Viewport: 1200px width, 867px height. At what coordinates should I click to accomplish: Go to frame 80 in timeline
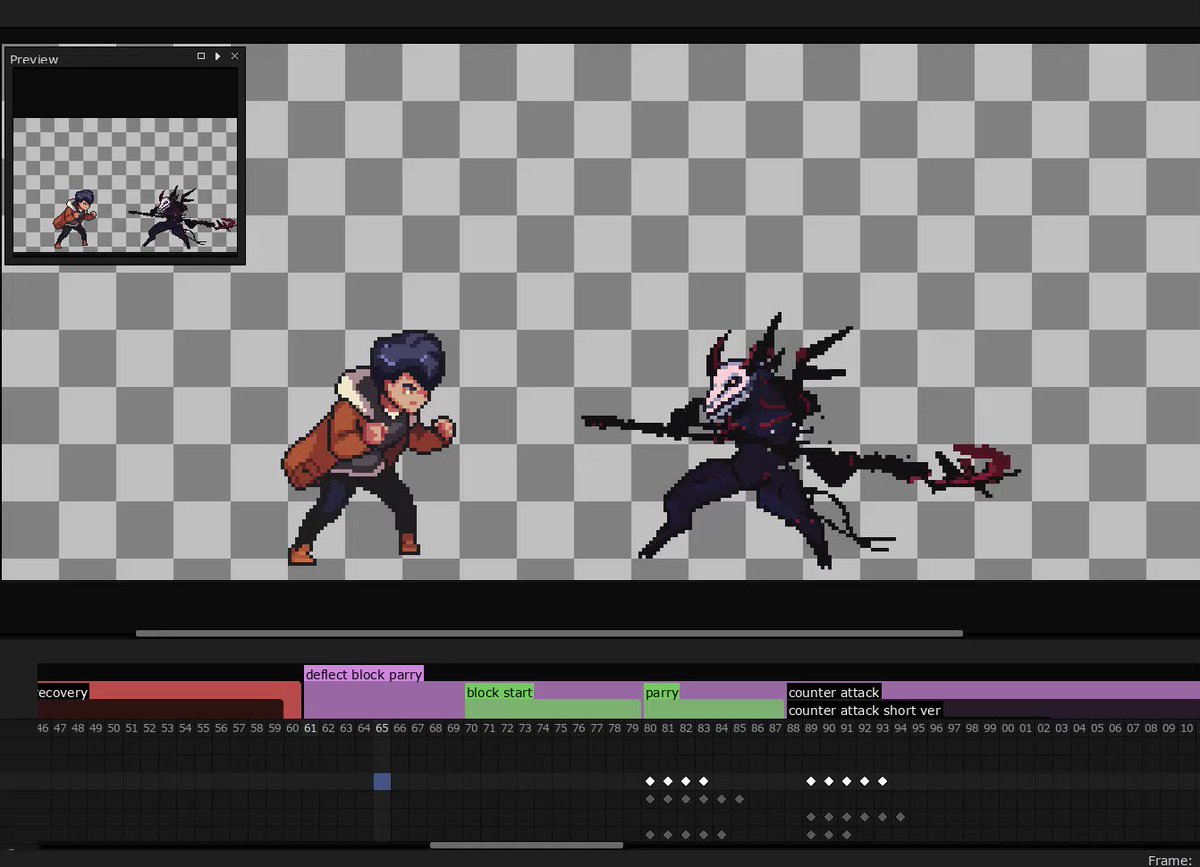tap(650, 728)
